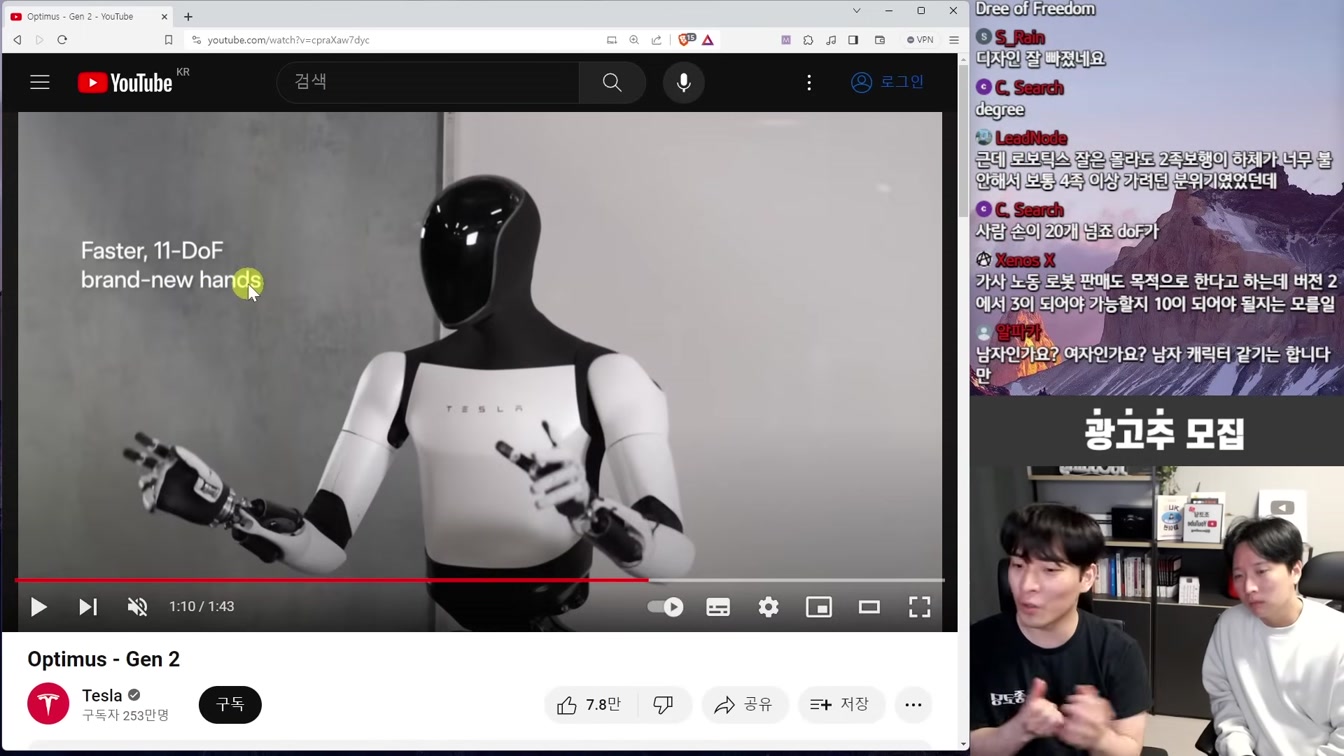The image size is (1344, 756).
Task: Toggle the autoplay switch
Action: tap(665, 606)
